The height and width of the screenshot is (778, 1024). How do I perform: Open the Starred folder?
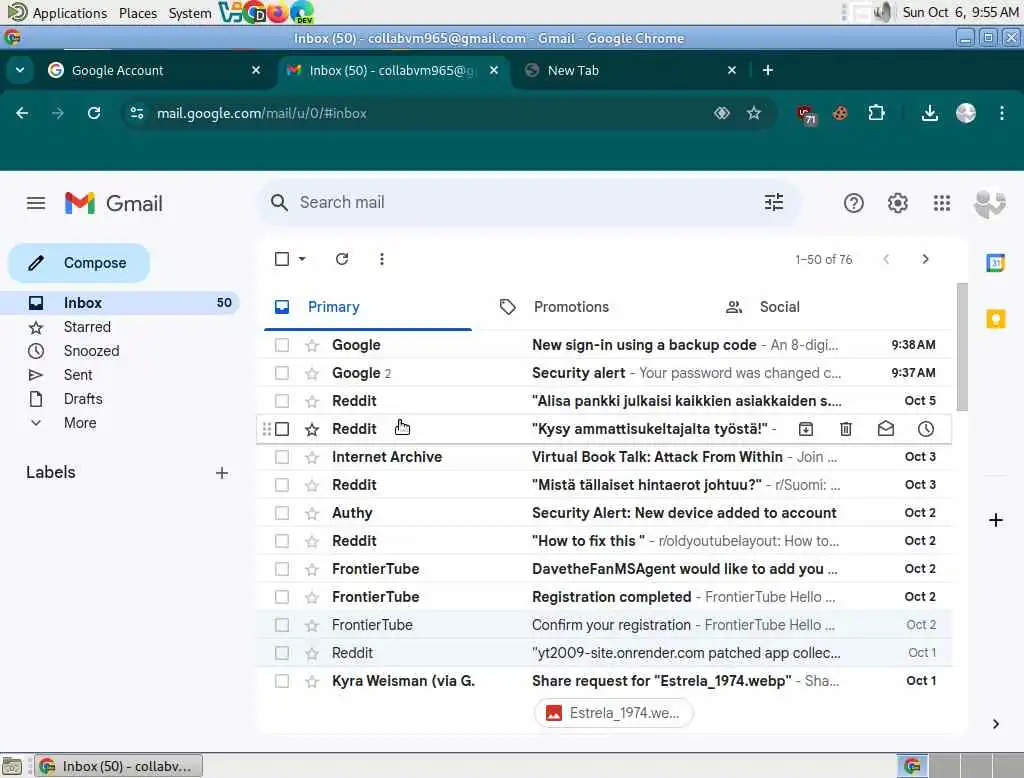point(87,327)
